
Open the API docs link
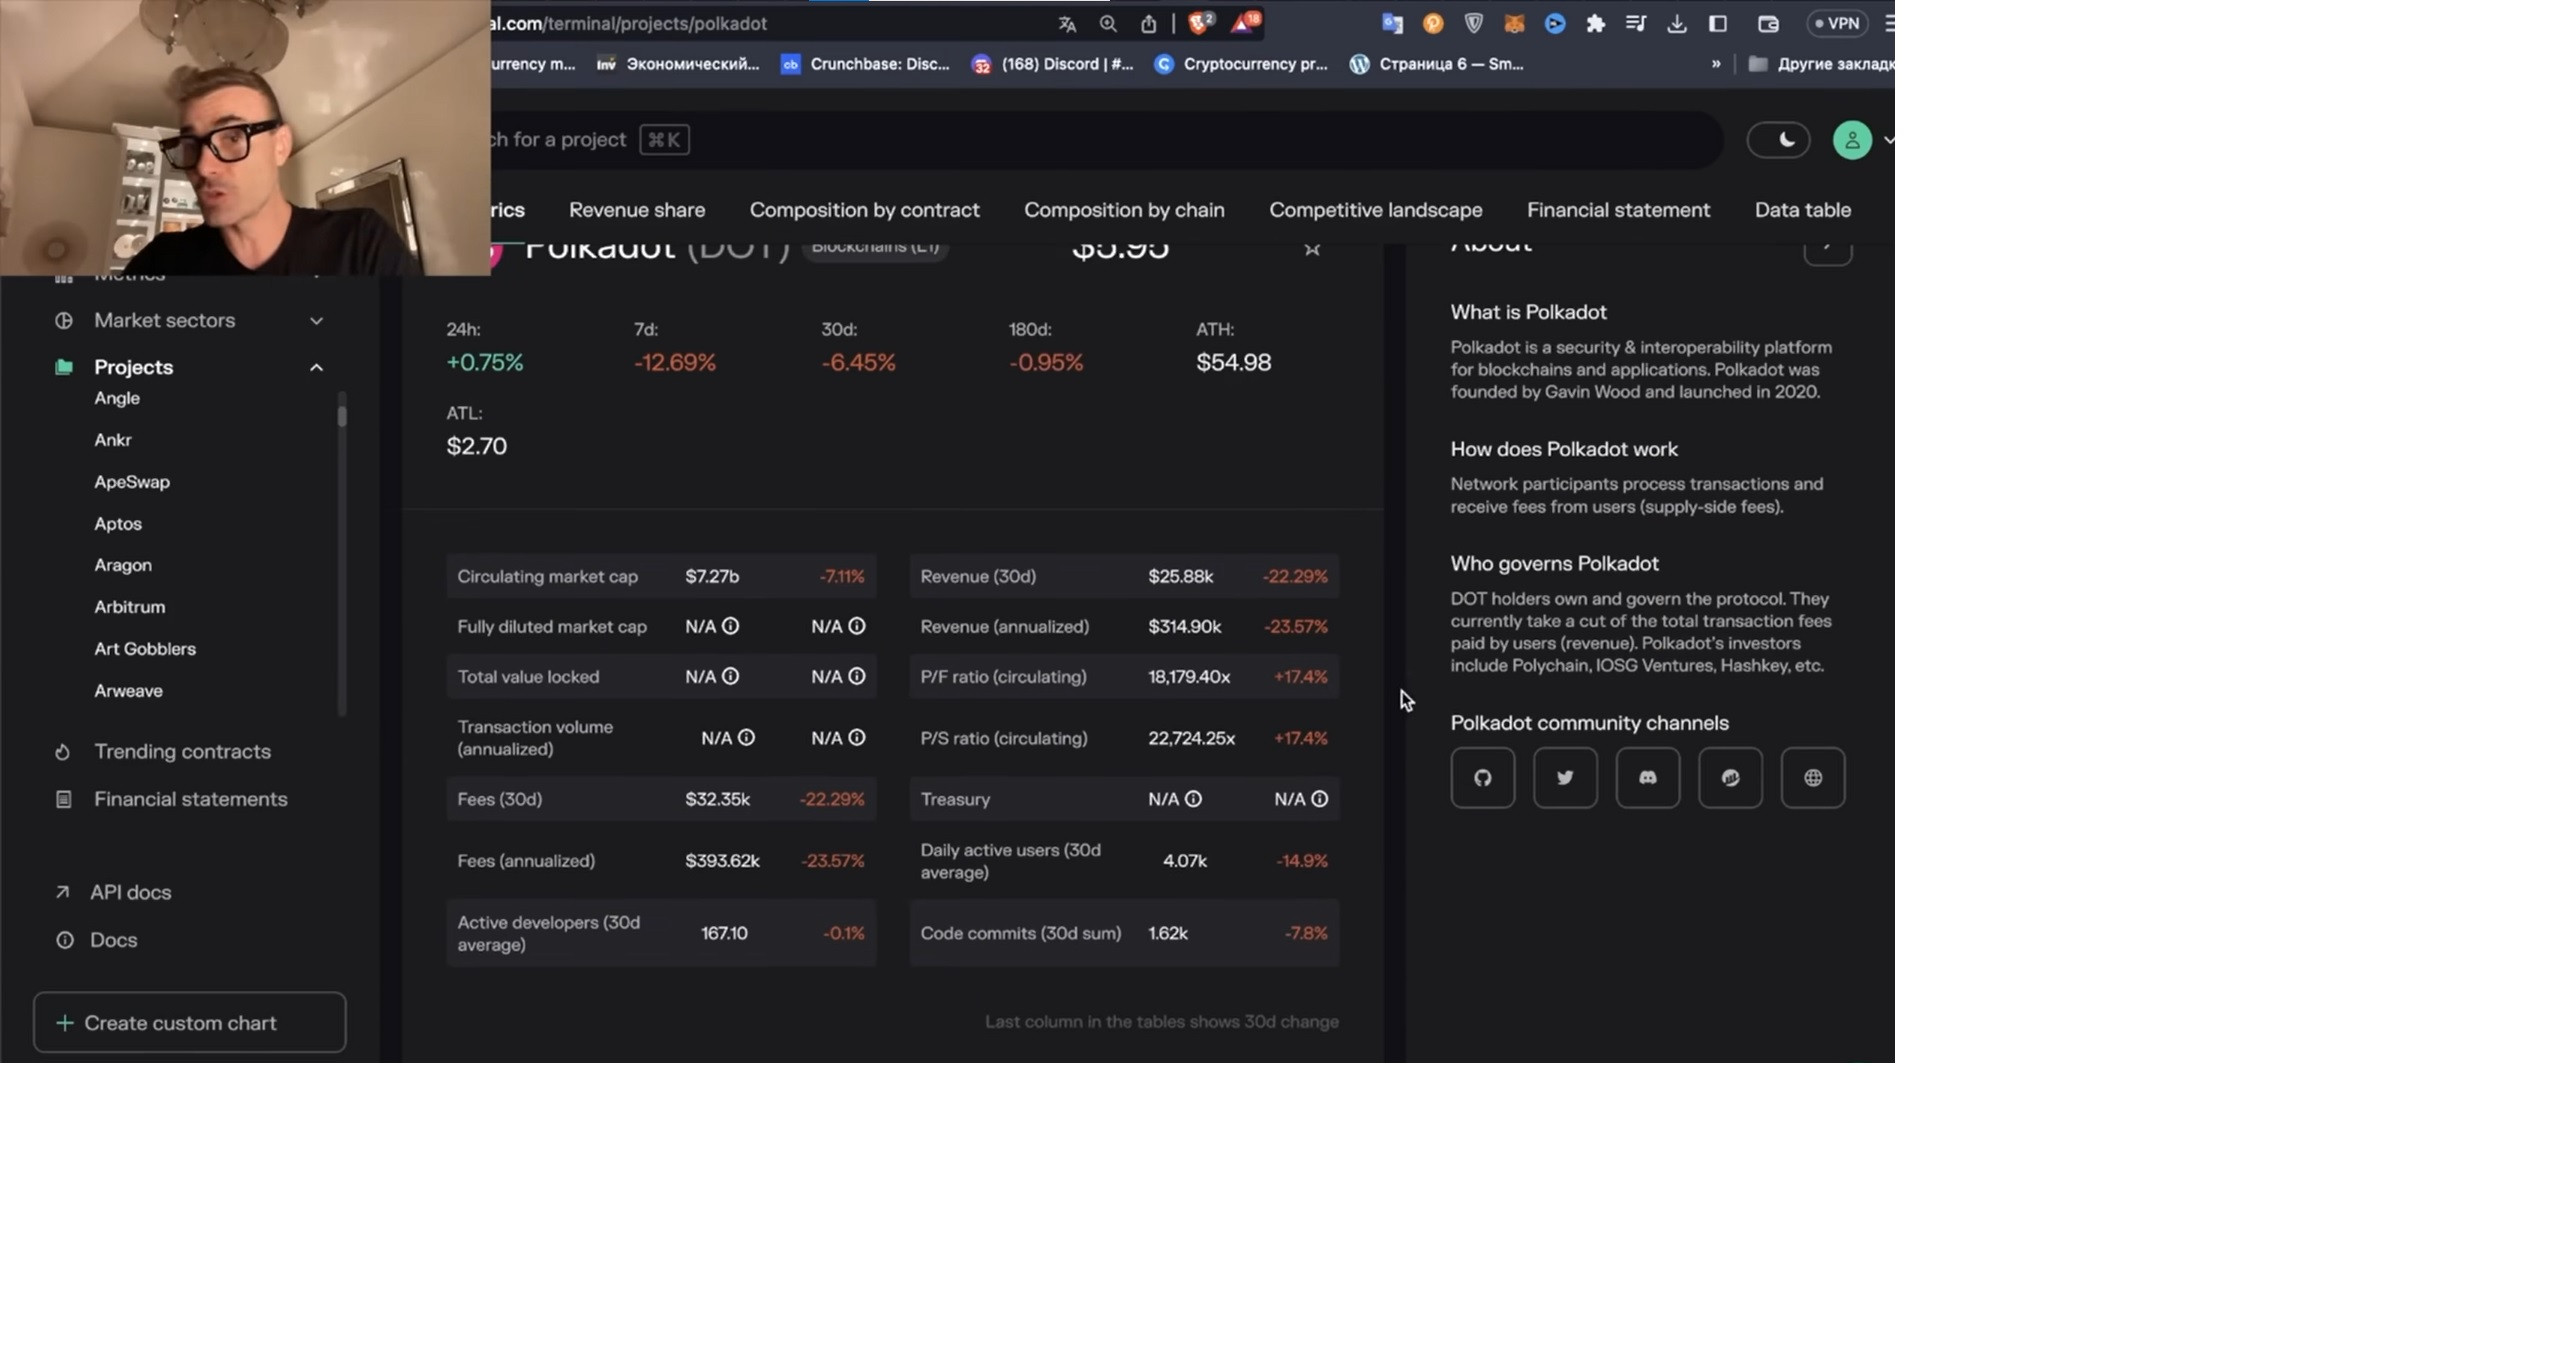click(x=130, y=892)
